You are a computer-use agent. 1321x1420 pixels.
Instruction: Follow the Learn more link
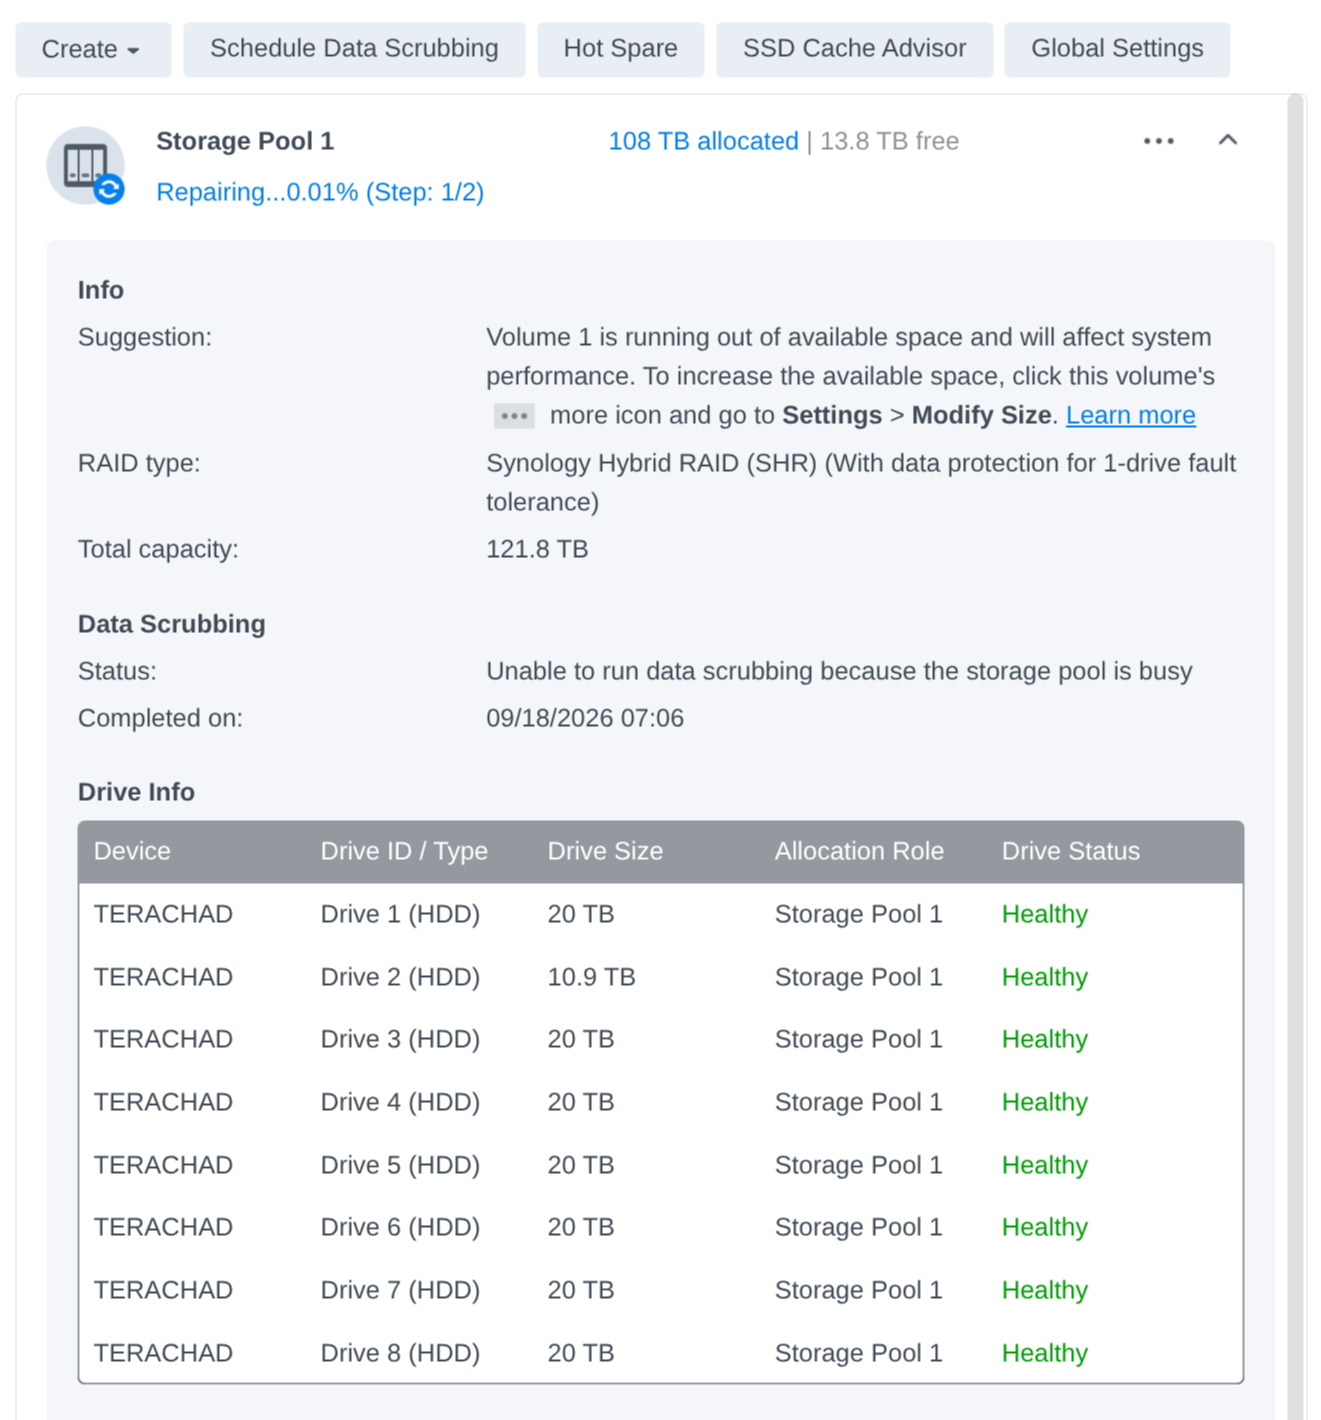tap(1130, 415)
